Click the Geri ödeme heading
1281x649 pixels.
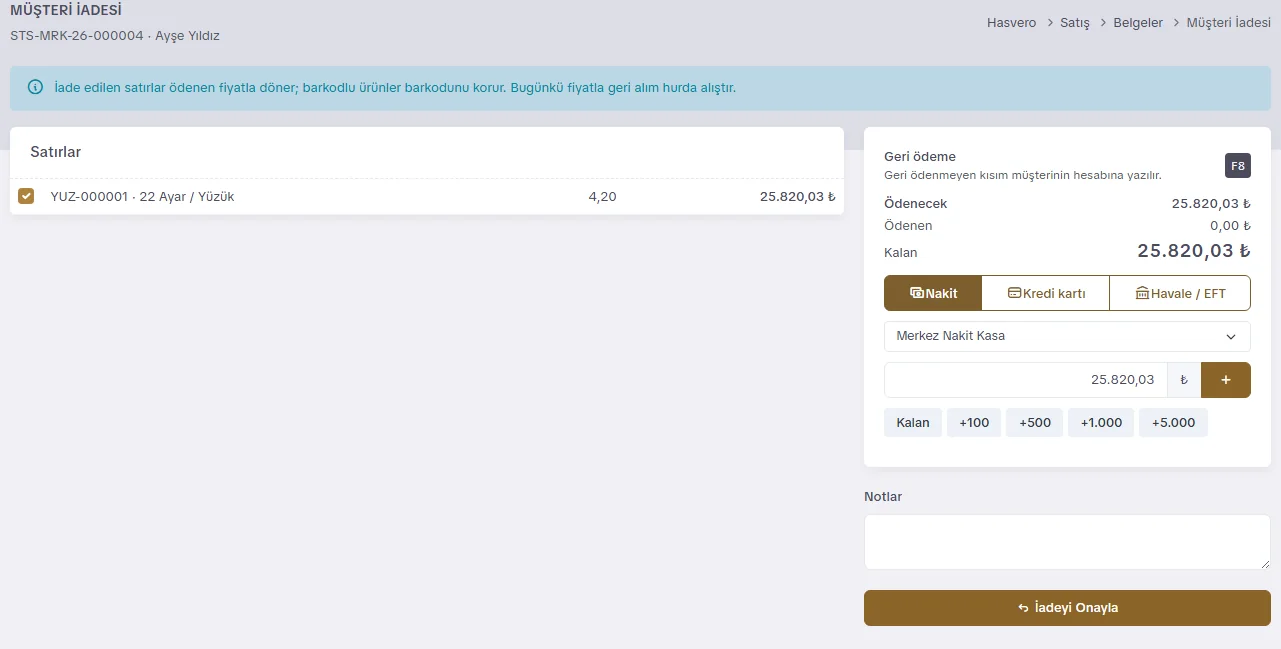[x=920, y=156]
